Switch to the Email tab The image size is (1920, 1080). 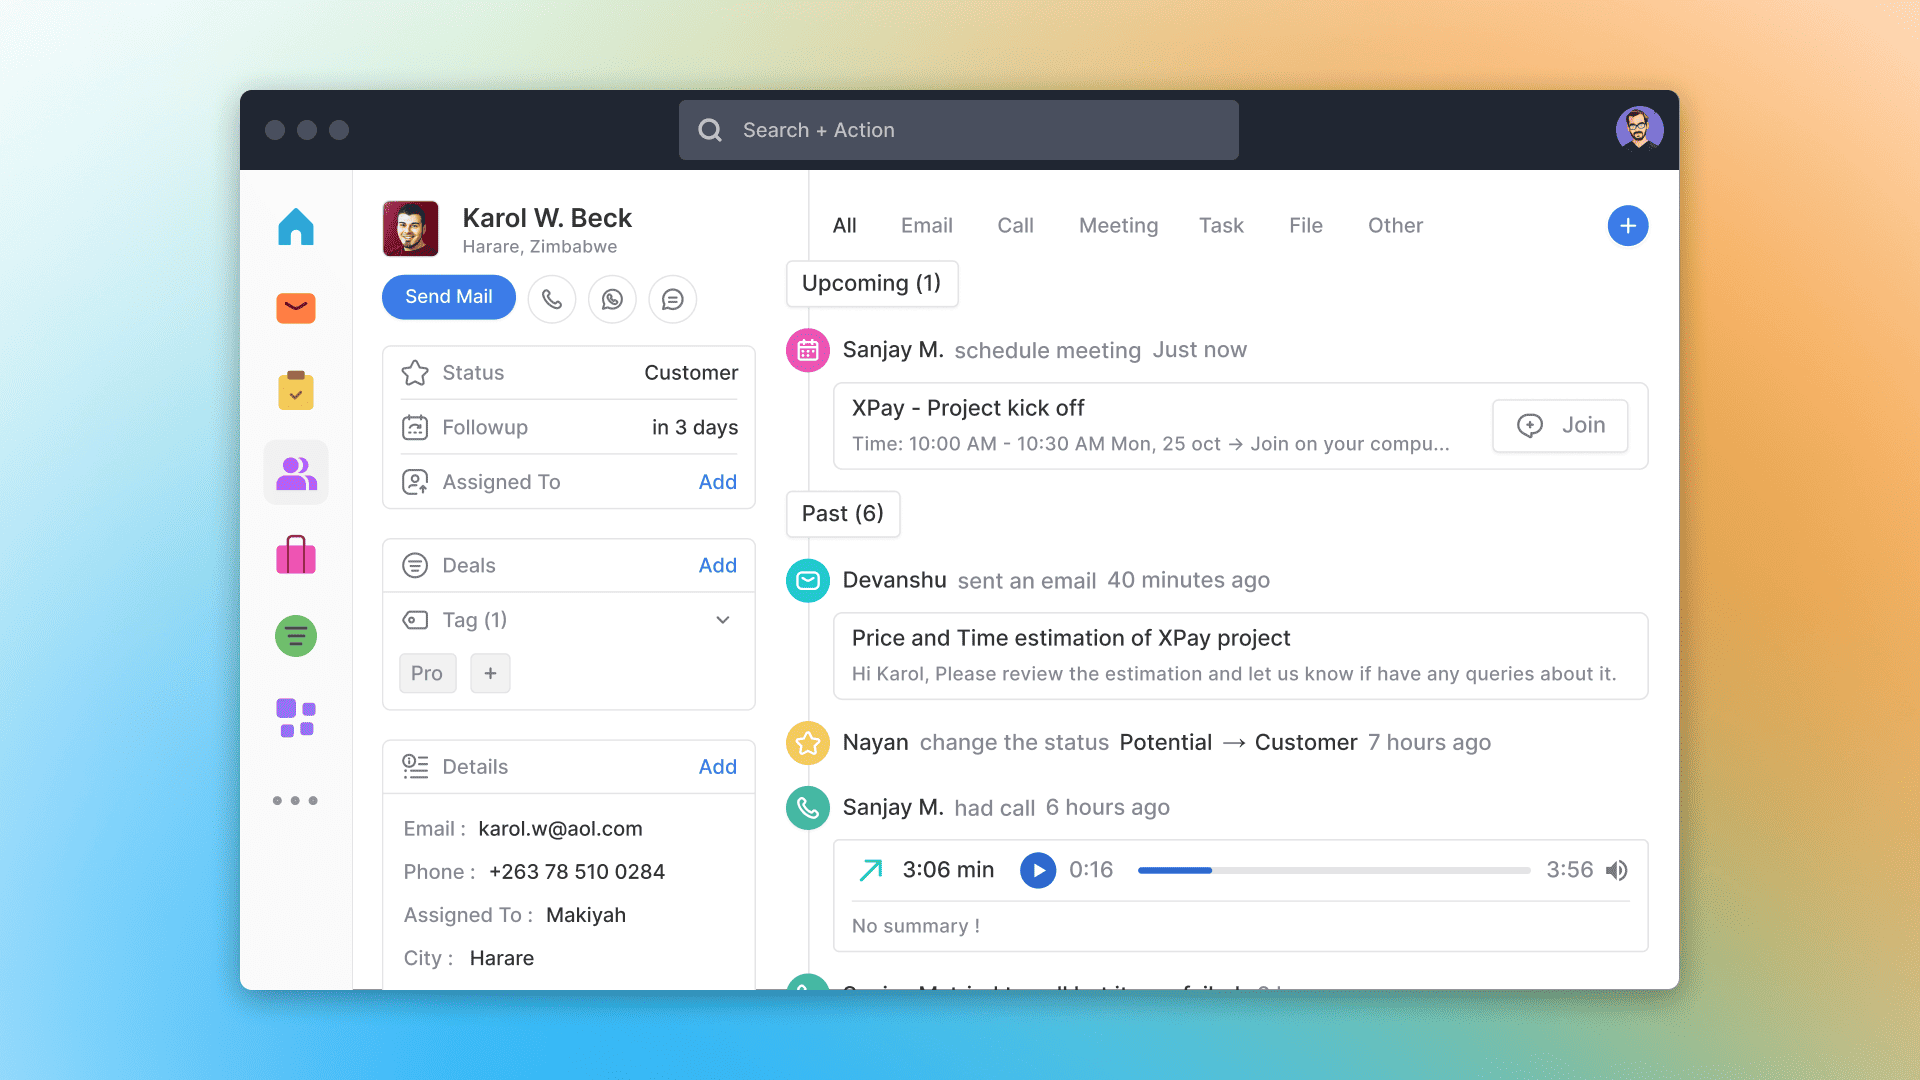pos(926,226)
